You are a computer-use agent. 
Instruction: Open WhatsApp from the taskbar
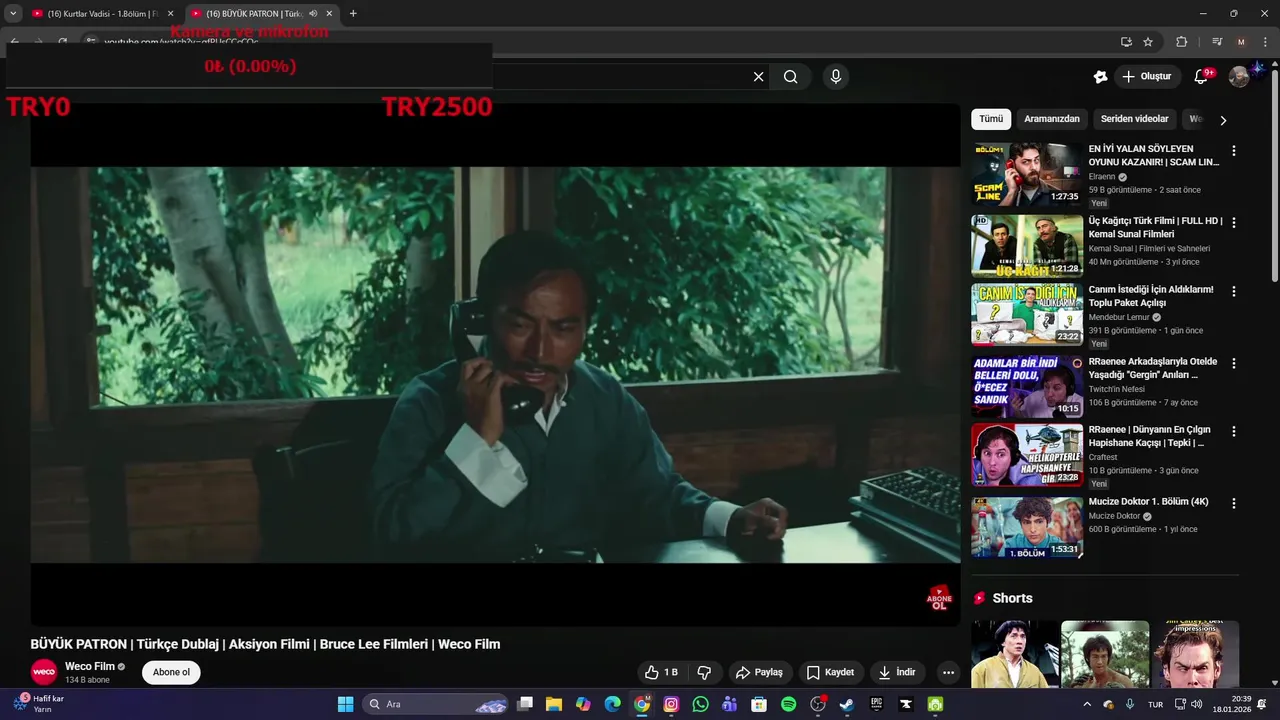pos(700,704)
